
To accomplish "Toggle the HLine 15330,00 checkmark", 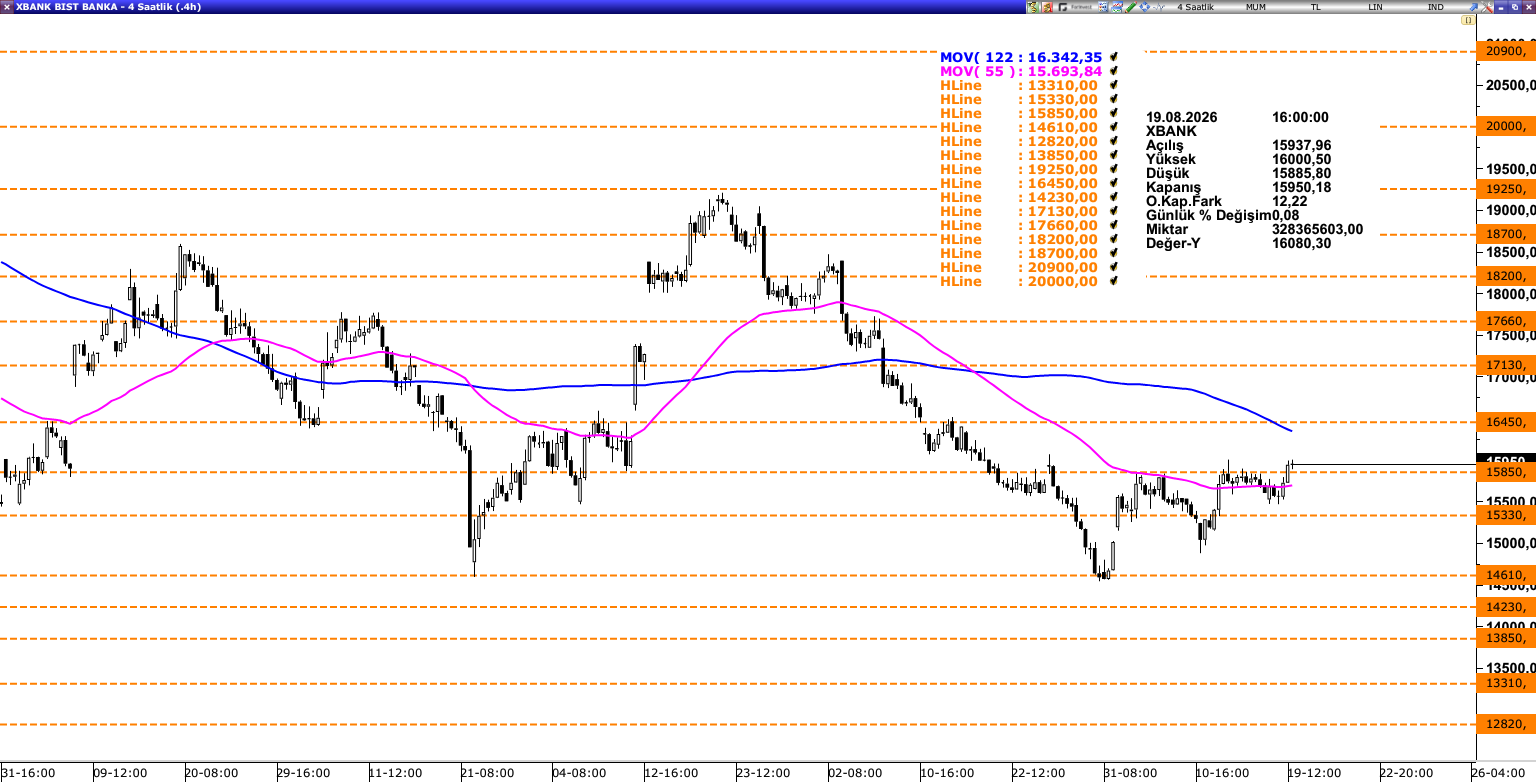I will [x=1113, y=99].
